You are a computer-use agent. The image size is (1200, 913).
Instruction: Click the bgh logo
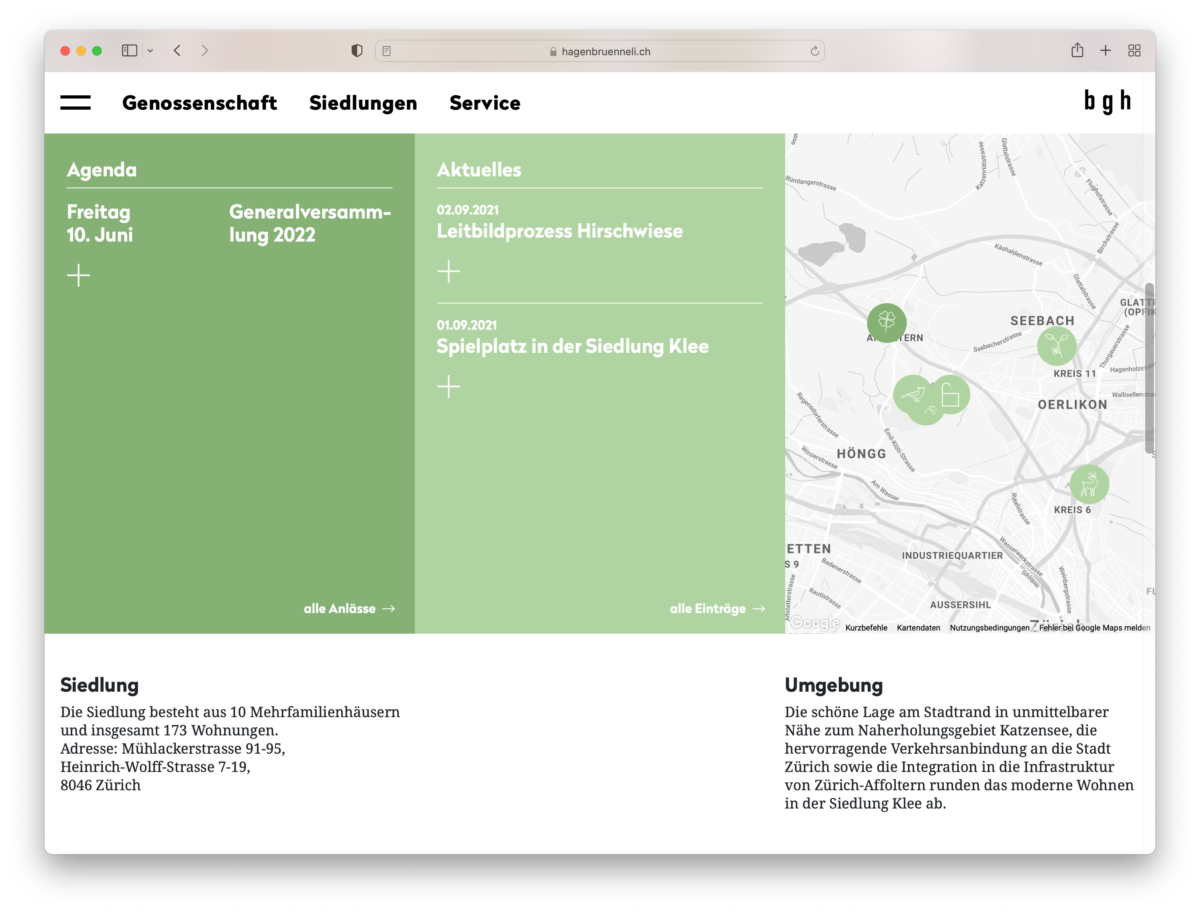[1107, 102]
